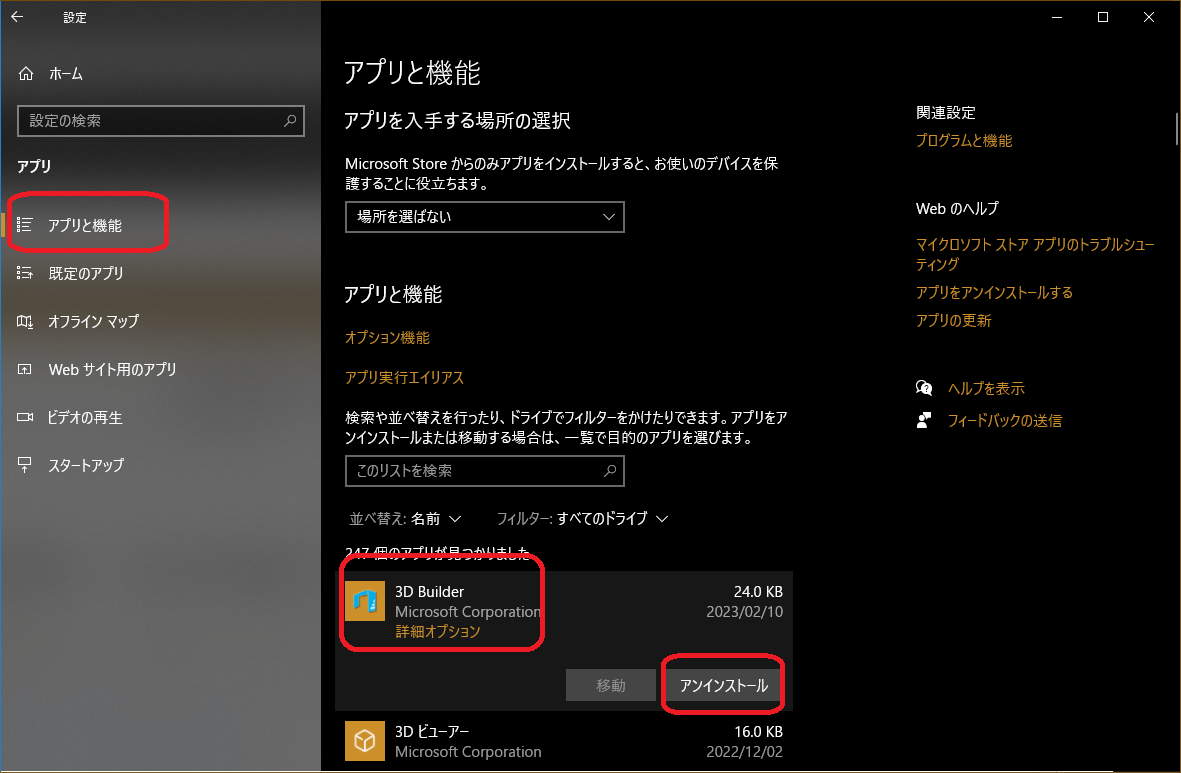Open アプリの更新 help link
This screenshot has height=773, width=1181.
pos(954,321)
